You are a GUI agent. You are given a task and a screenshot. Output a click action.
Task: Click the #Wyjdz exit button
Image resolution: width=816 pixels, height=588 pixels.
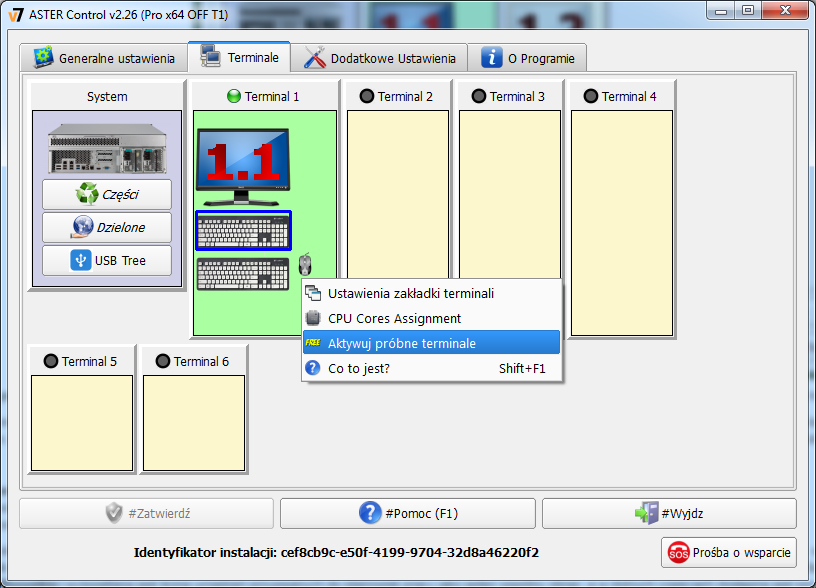coord(669,514)
